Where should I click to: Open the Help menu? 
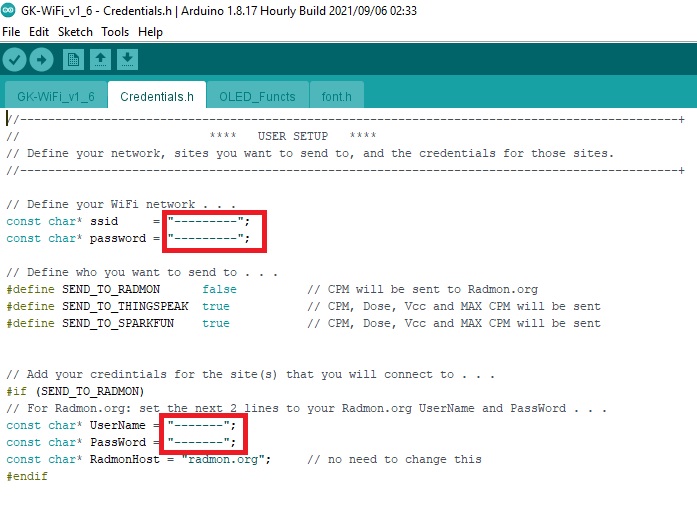(150, 32)
